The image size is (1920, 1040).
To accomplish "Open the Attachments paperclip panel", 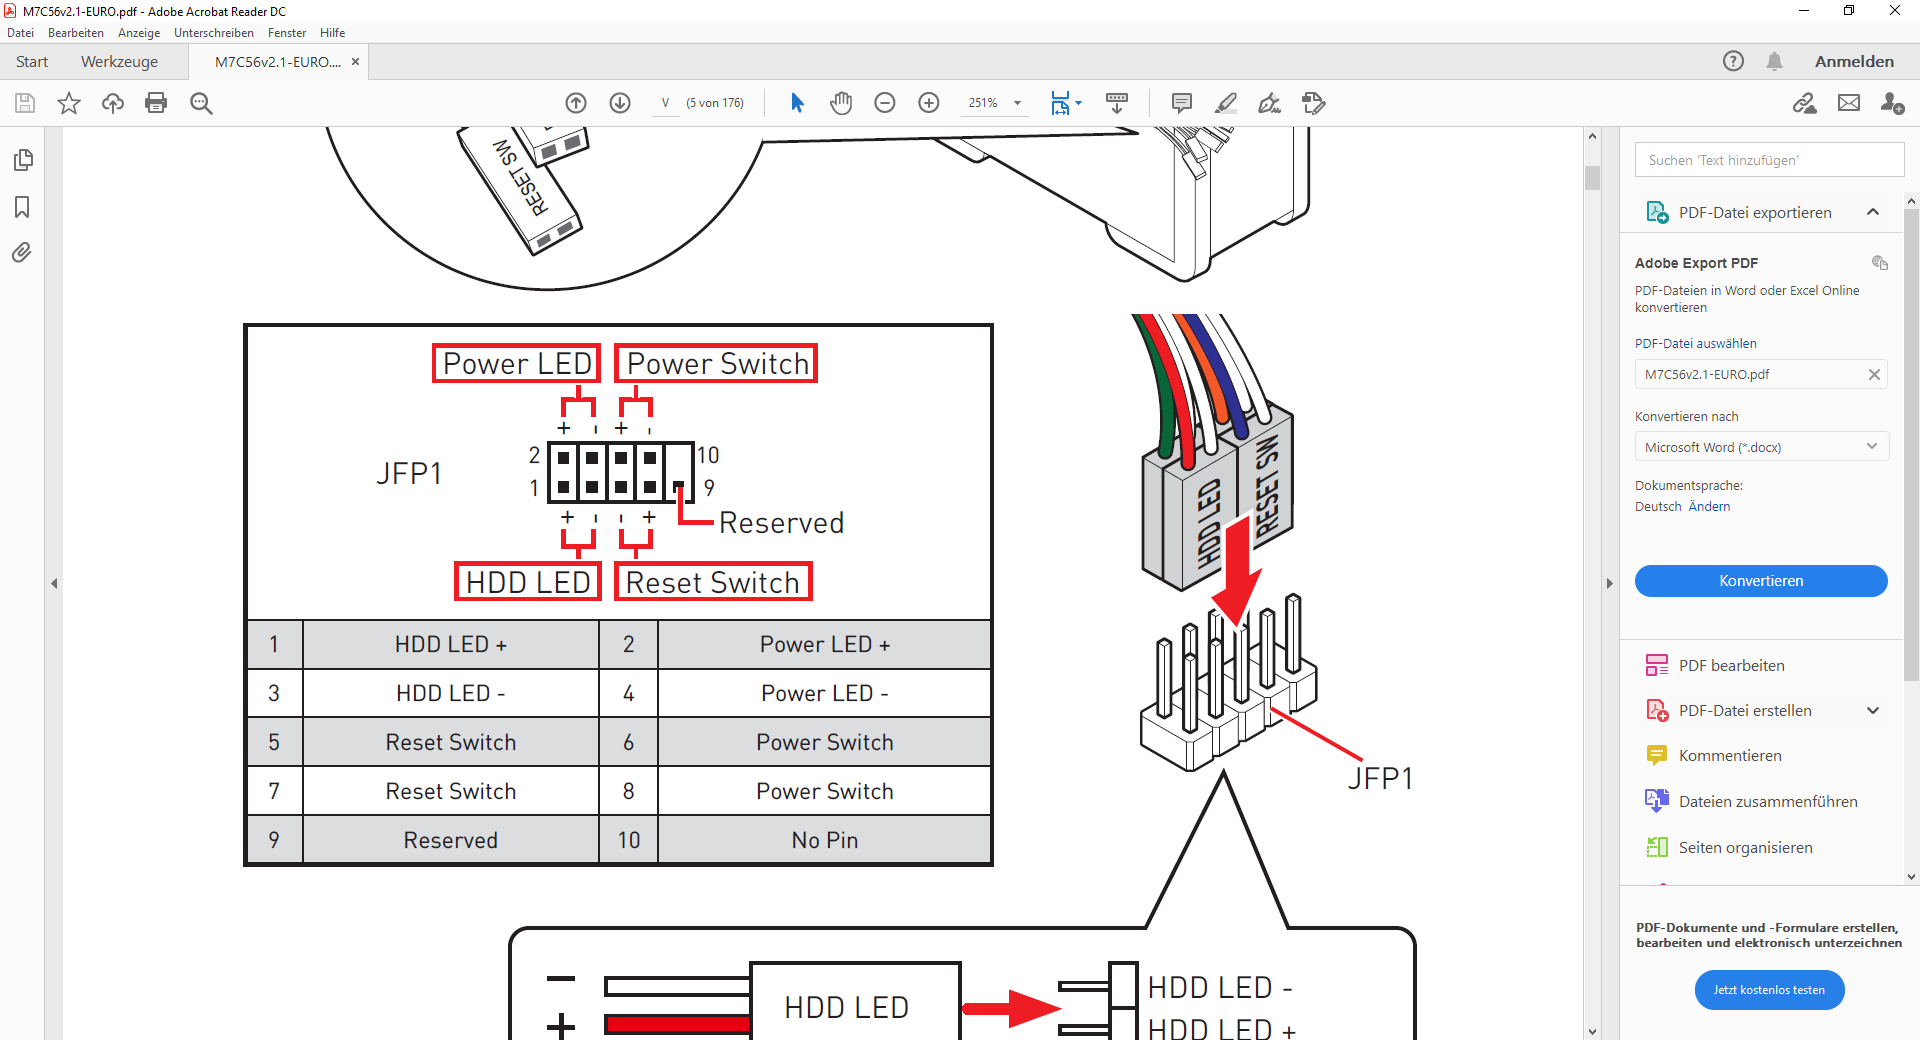I will pos(22,252).
